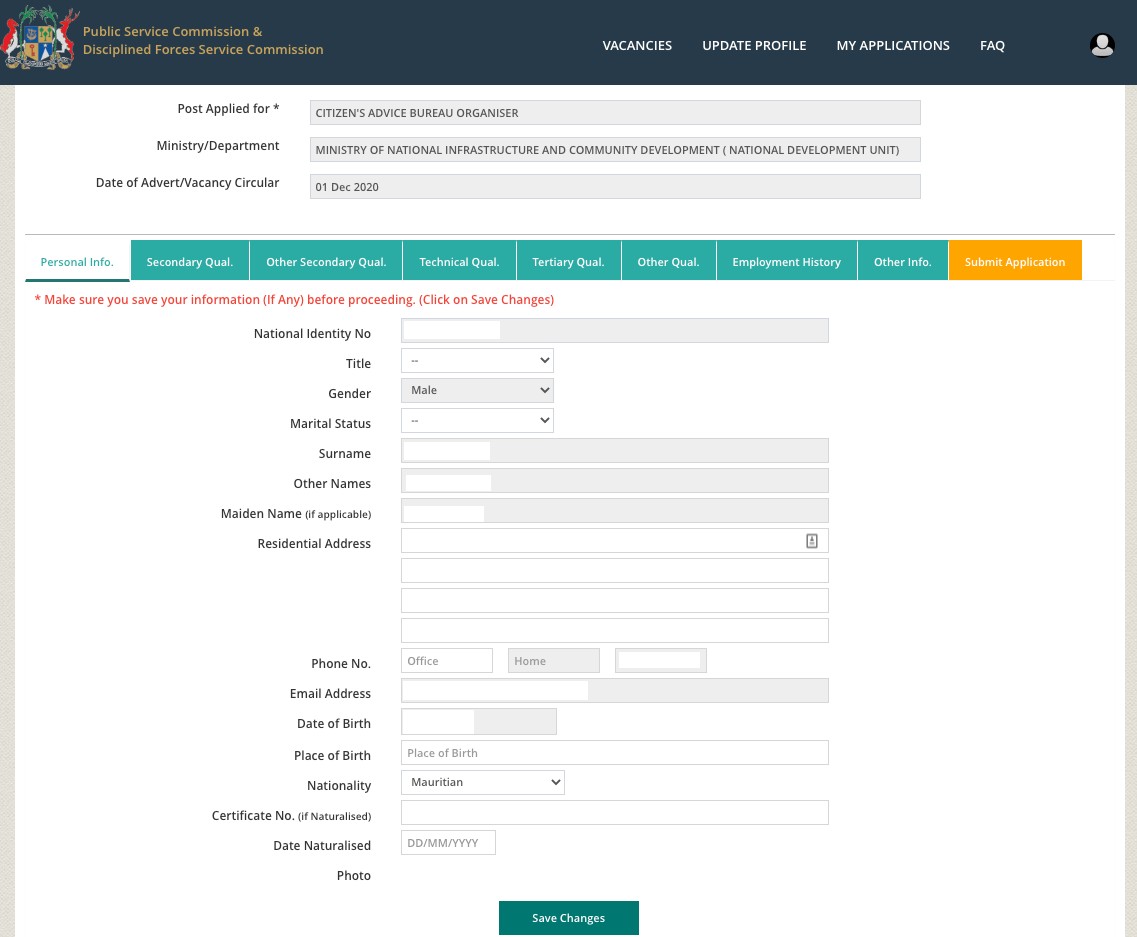The width and height of the screenshot is (1137, 937).
Task: Click the Mauritius coat of arms logo
Action: (40, 38)
